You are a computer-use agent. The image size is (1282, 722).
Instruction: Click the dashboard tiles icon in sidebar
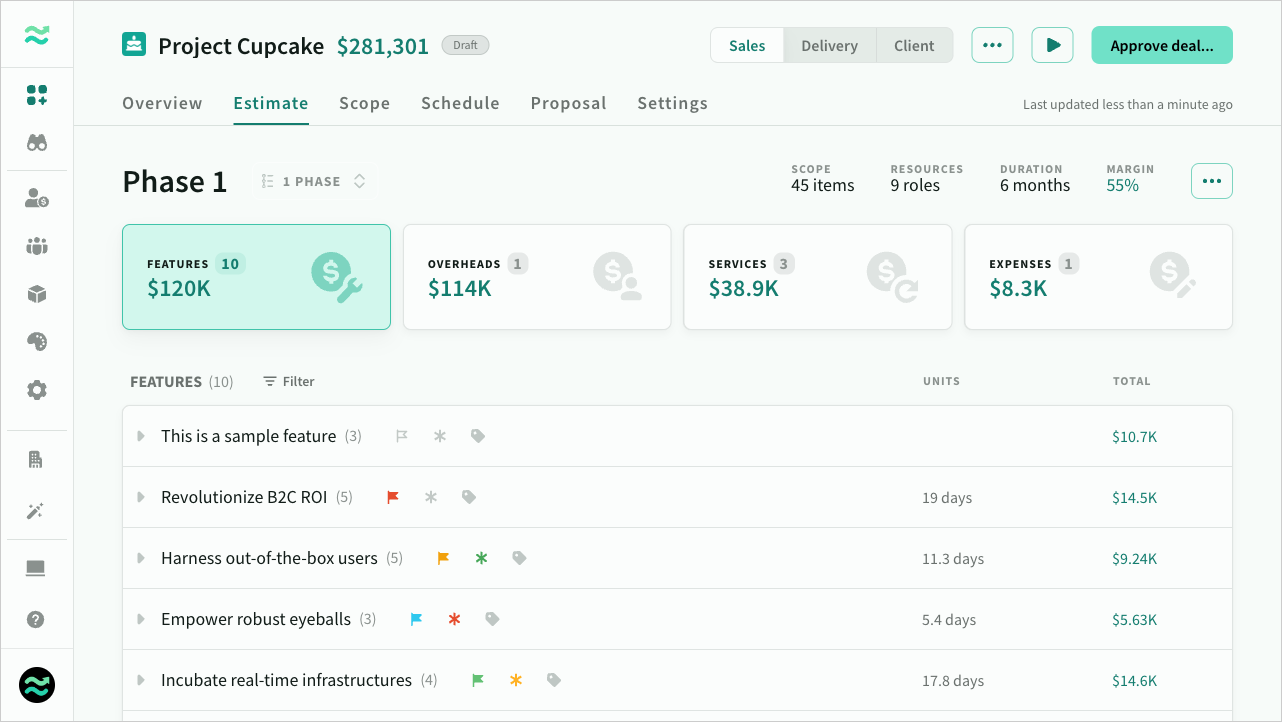coord(37,95)
